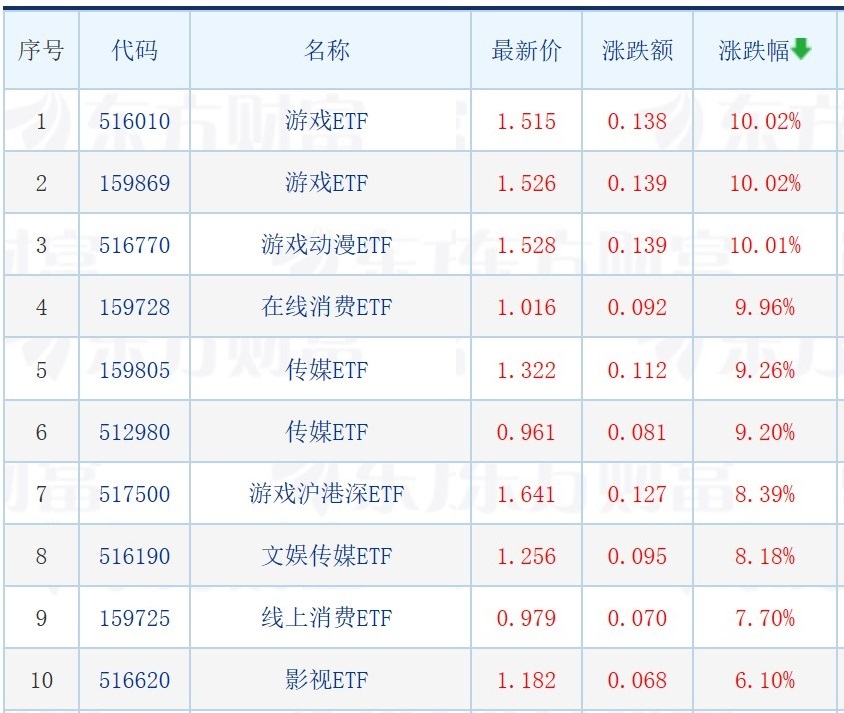Open 传媒ETF link for code 512980

(x=327, y=432)
